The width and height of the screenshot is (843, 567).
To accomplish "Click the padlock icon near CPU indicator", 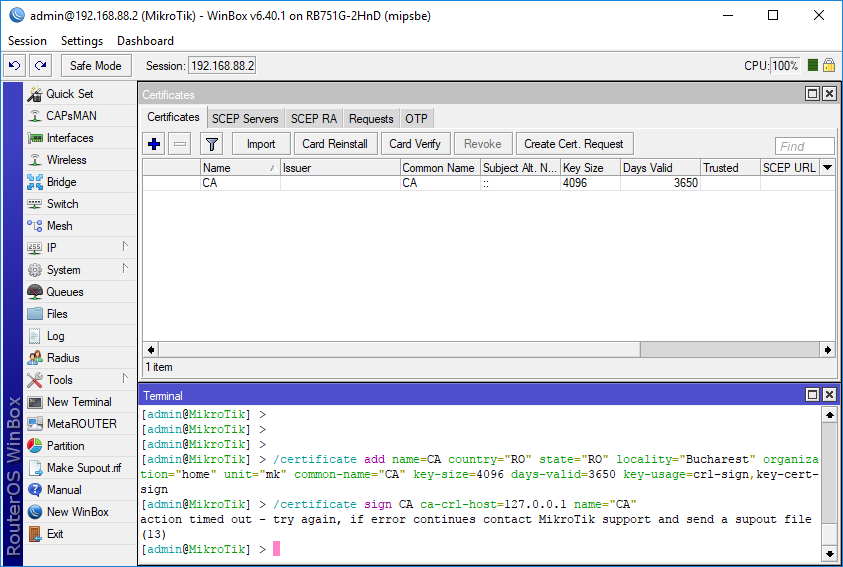I will coord(829,65).
